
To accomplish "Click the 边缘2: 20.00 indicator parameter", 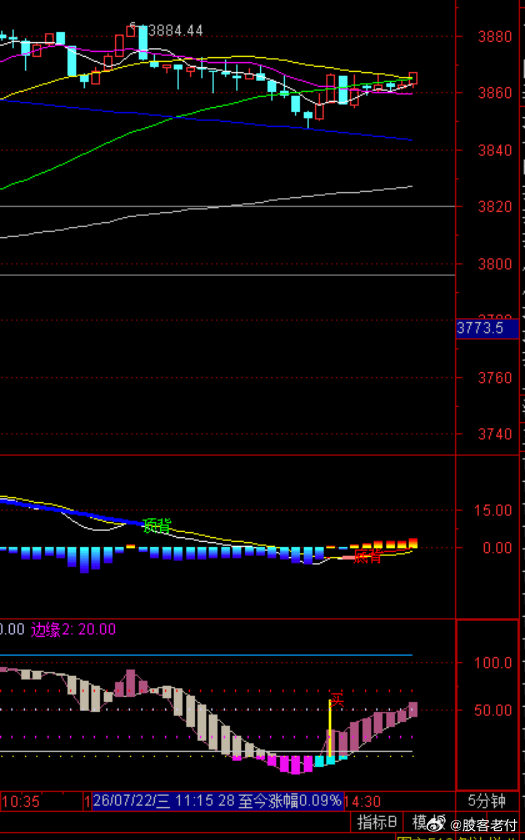I will pos(73,629).
